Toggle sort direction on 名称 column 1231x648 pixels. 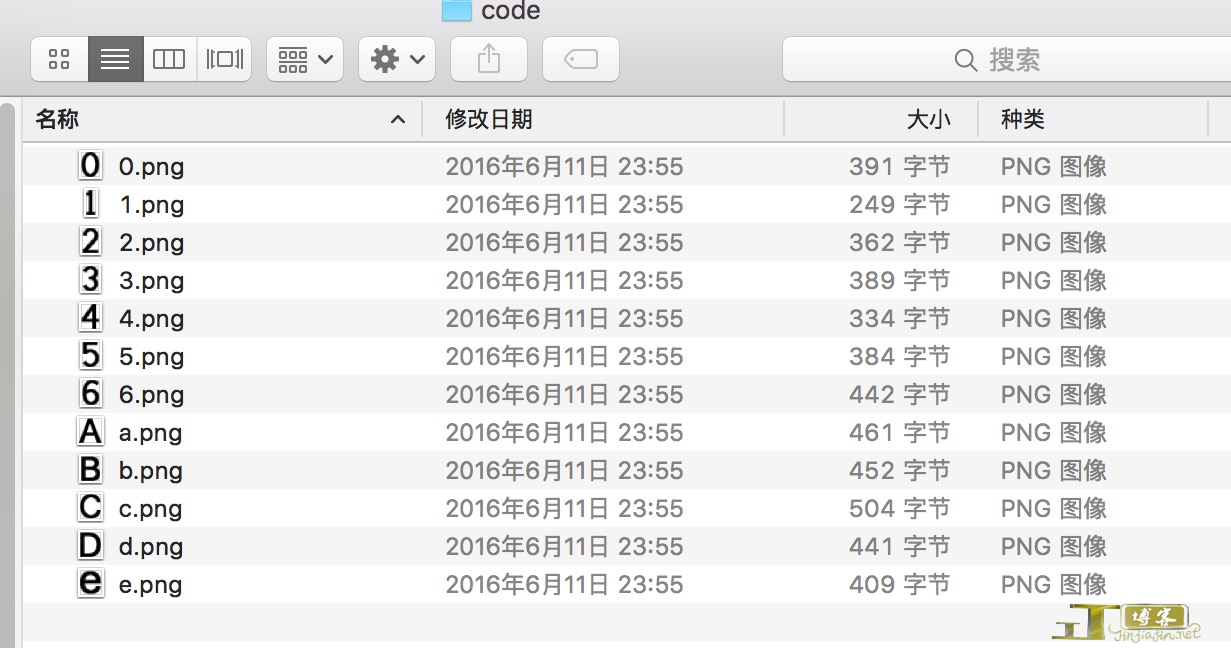point(397,119)
